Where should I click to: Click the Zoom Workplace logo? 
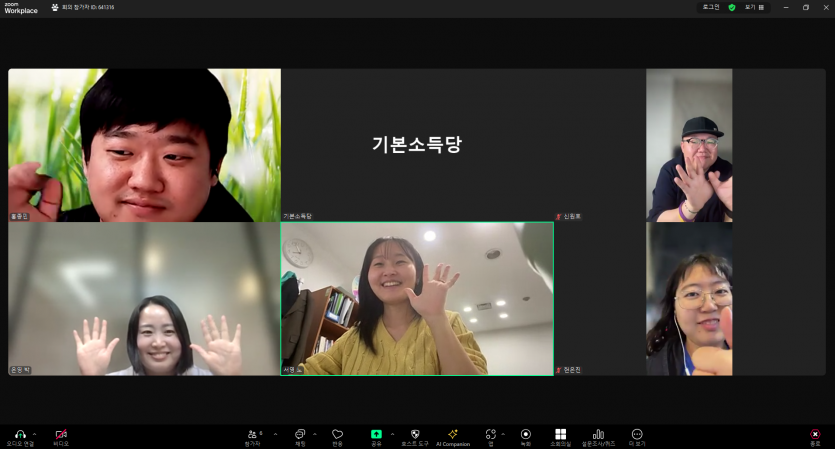[21, 8]
